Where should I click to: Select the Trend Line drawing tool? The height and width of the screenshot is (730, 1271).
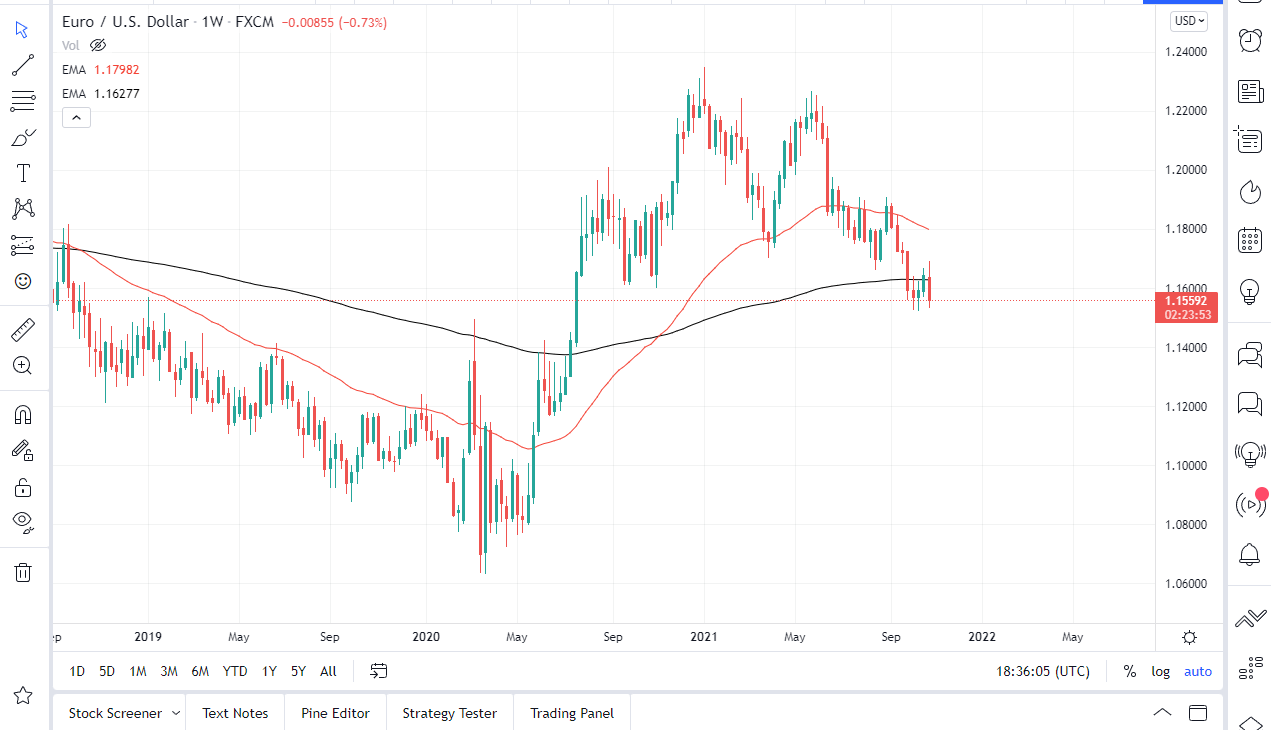coord(22,65)
